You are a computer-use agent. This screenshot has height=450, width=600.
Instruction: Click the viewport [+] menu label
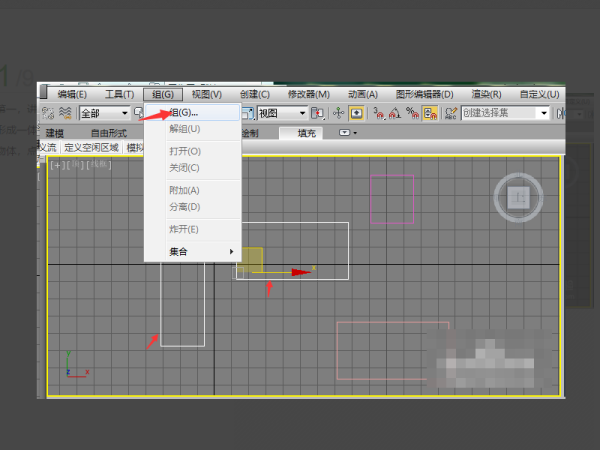(57, 165)
